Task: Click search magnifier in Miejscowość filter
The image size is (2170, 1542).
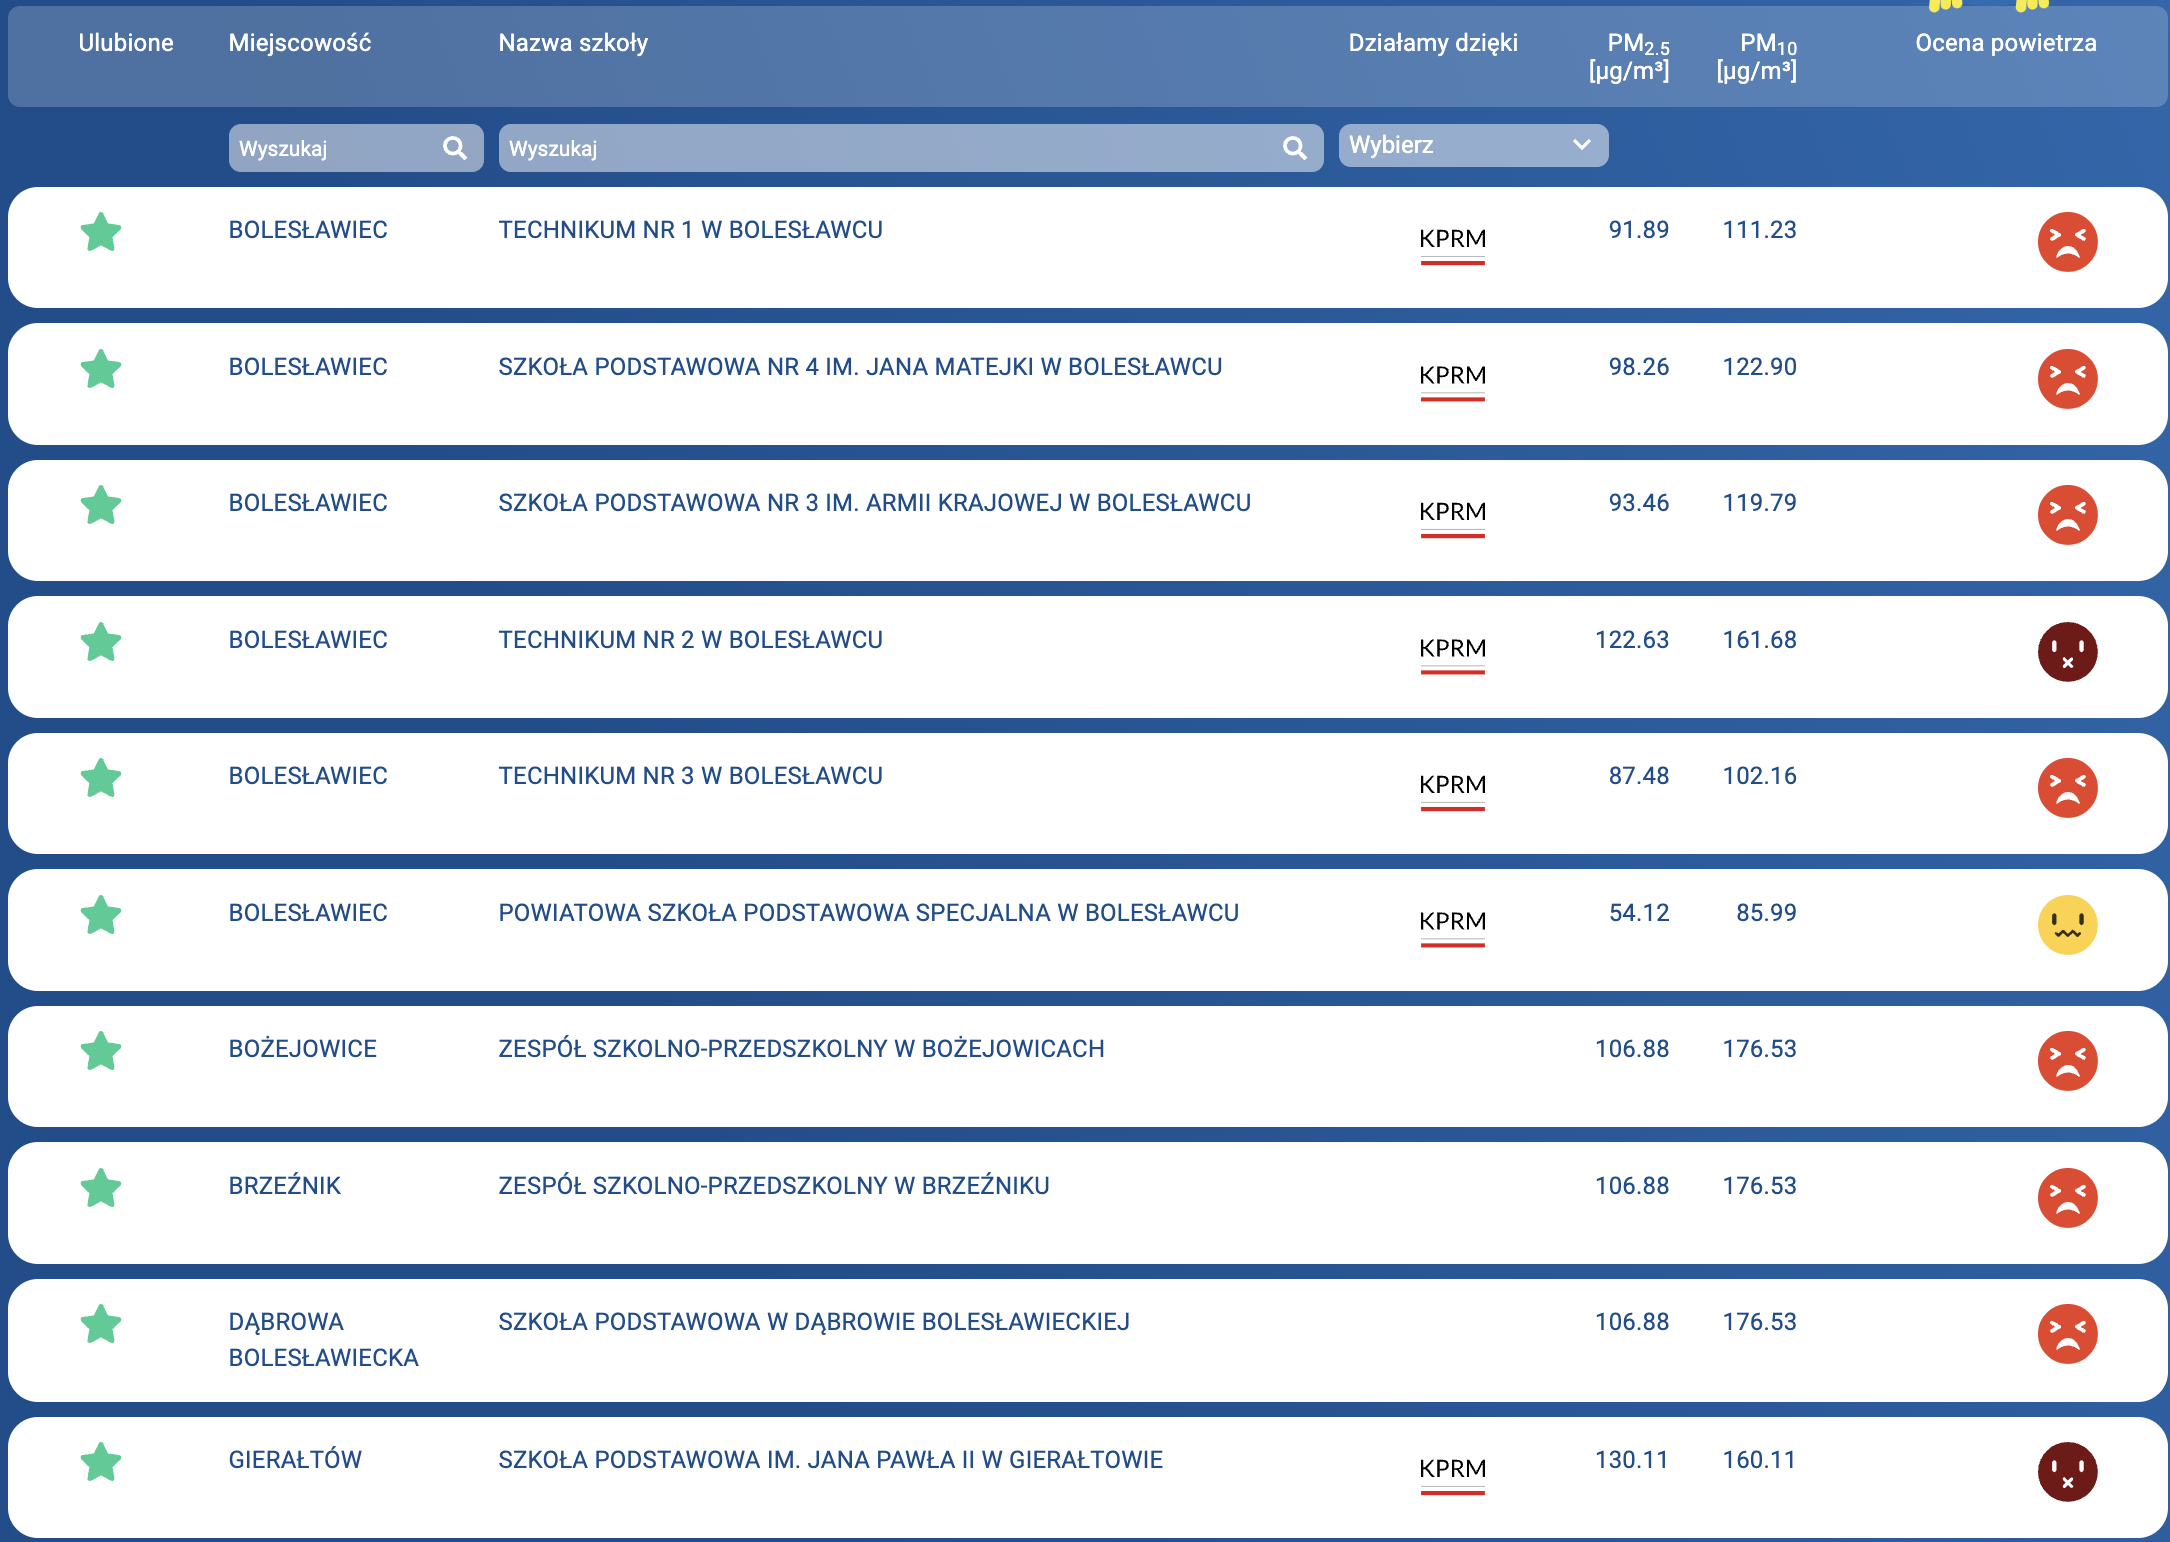Action: coord(455,148)
